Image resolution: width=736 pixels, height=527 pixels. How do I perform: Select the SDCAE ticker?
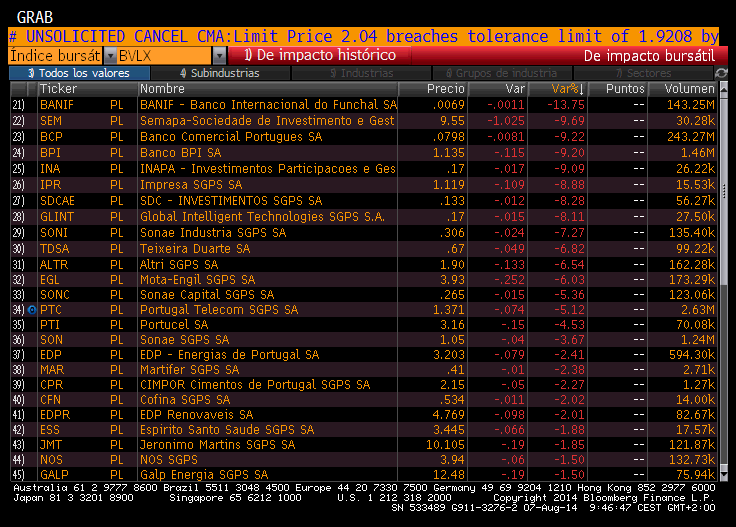(57, 201)
